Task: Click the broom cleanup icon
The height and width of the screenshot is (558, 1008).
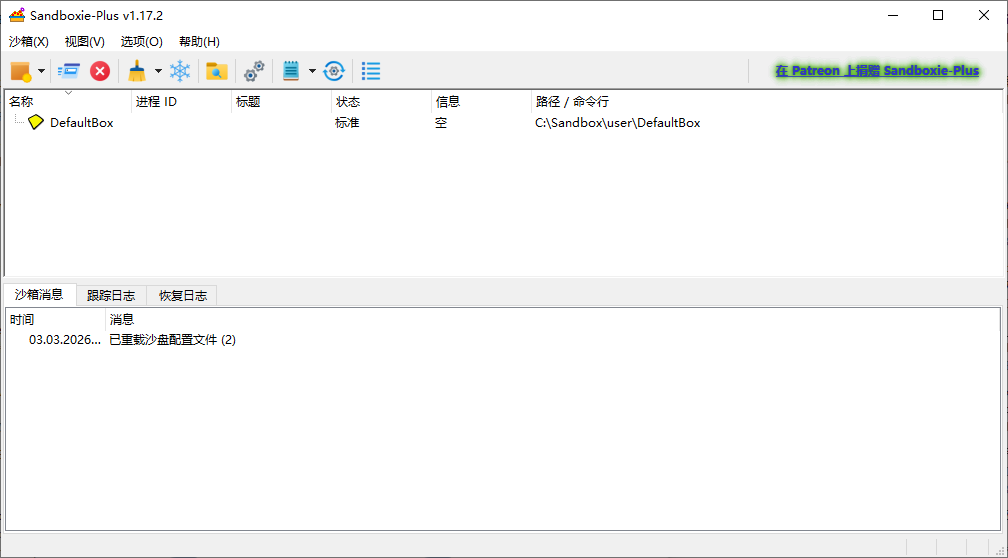Action: tap(137, 71)
